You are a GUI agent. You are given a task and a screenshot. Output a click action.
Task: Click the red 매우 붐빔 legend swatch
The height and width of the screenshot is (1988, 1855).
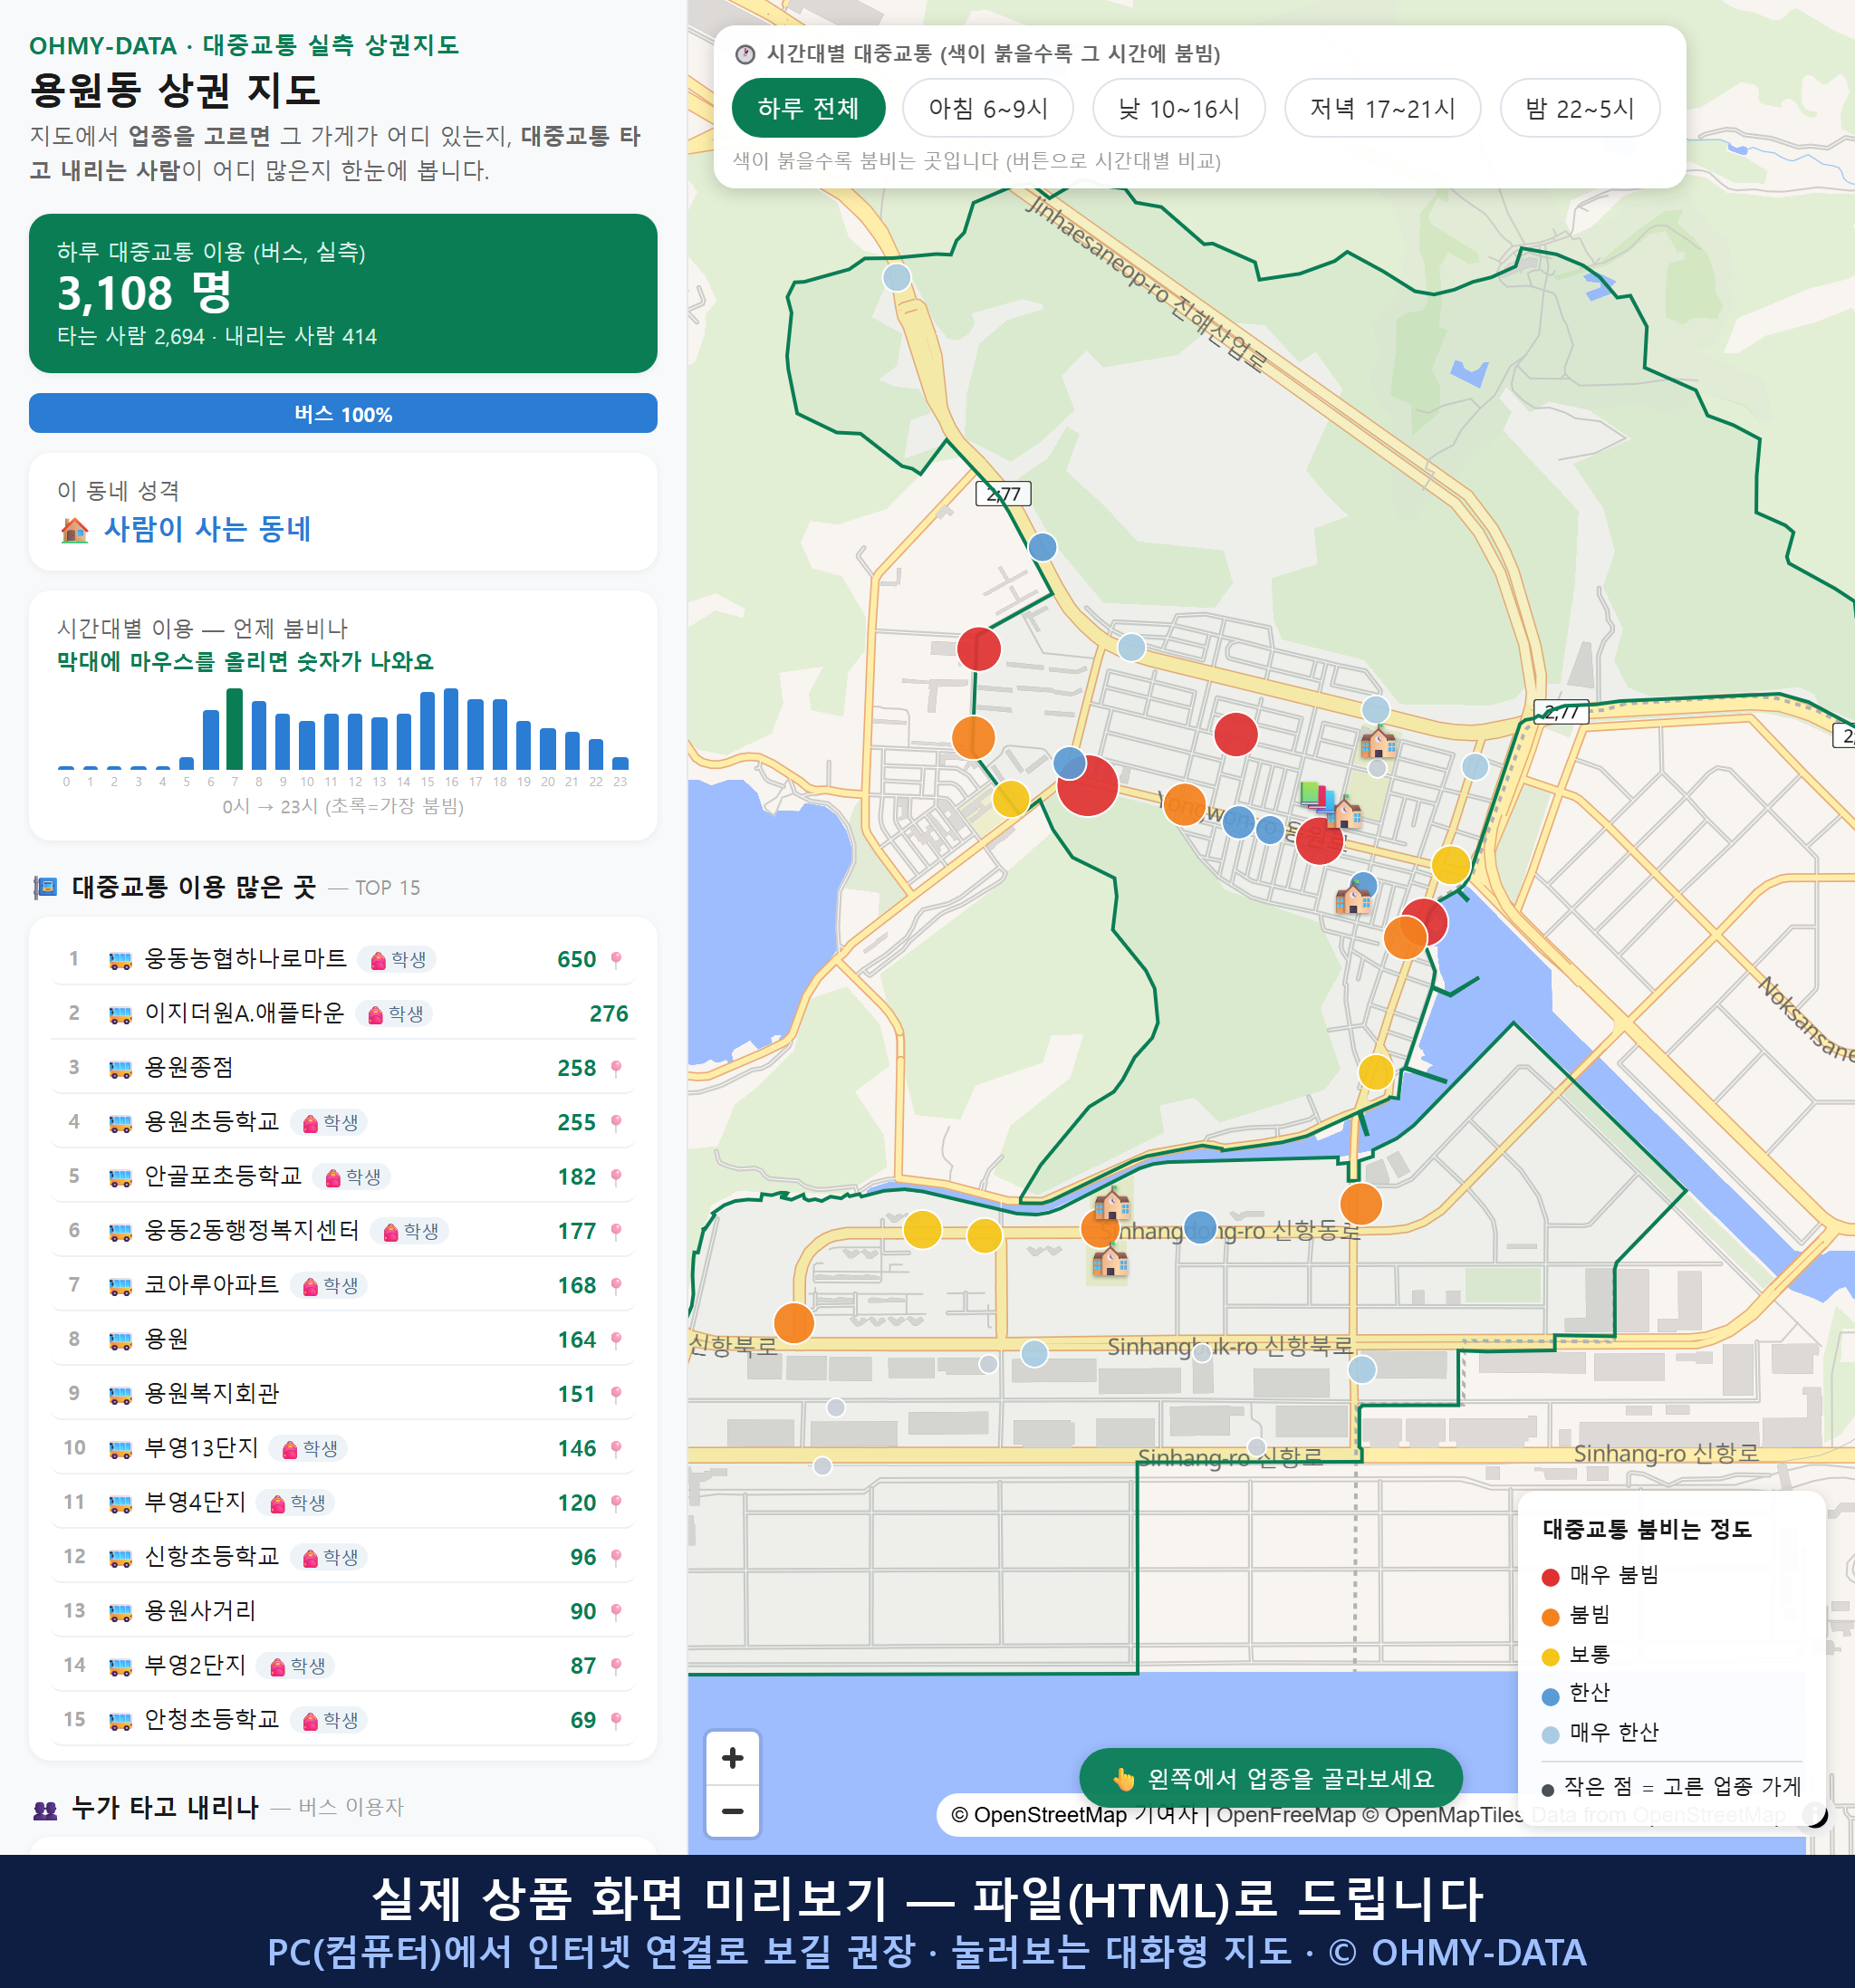click(x=1551, y=1577)
